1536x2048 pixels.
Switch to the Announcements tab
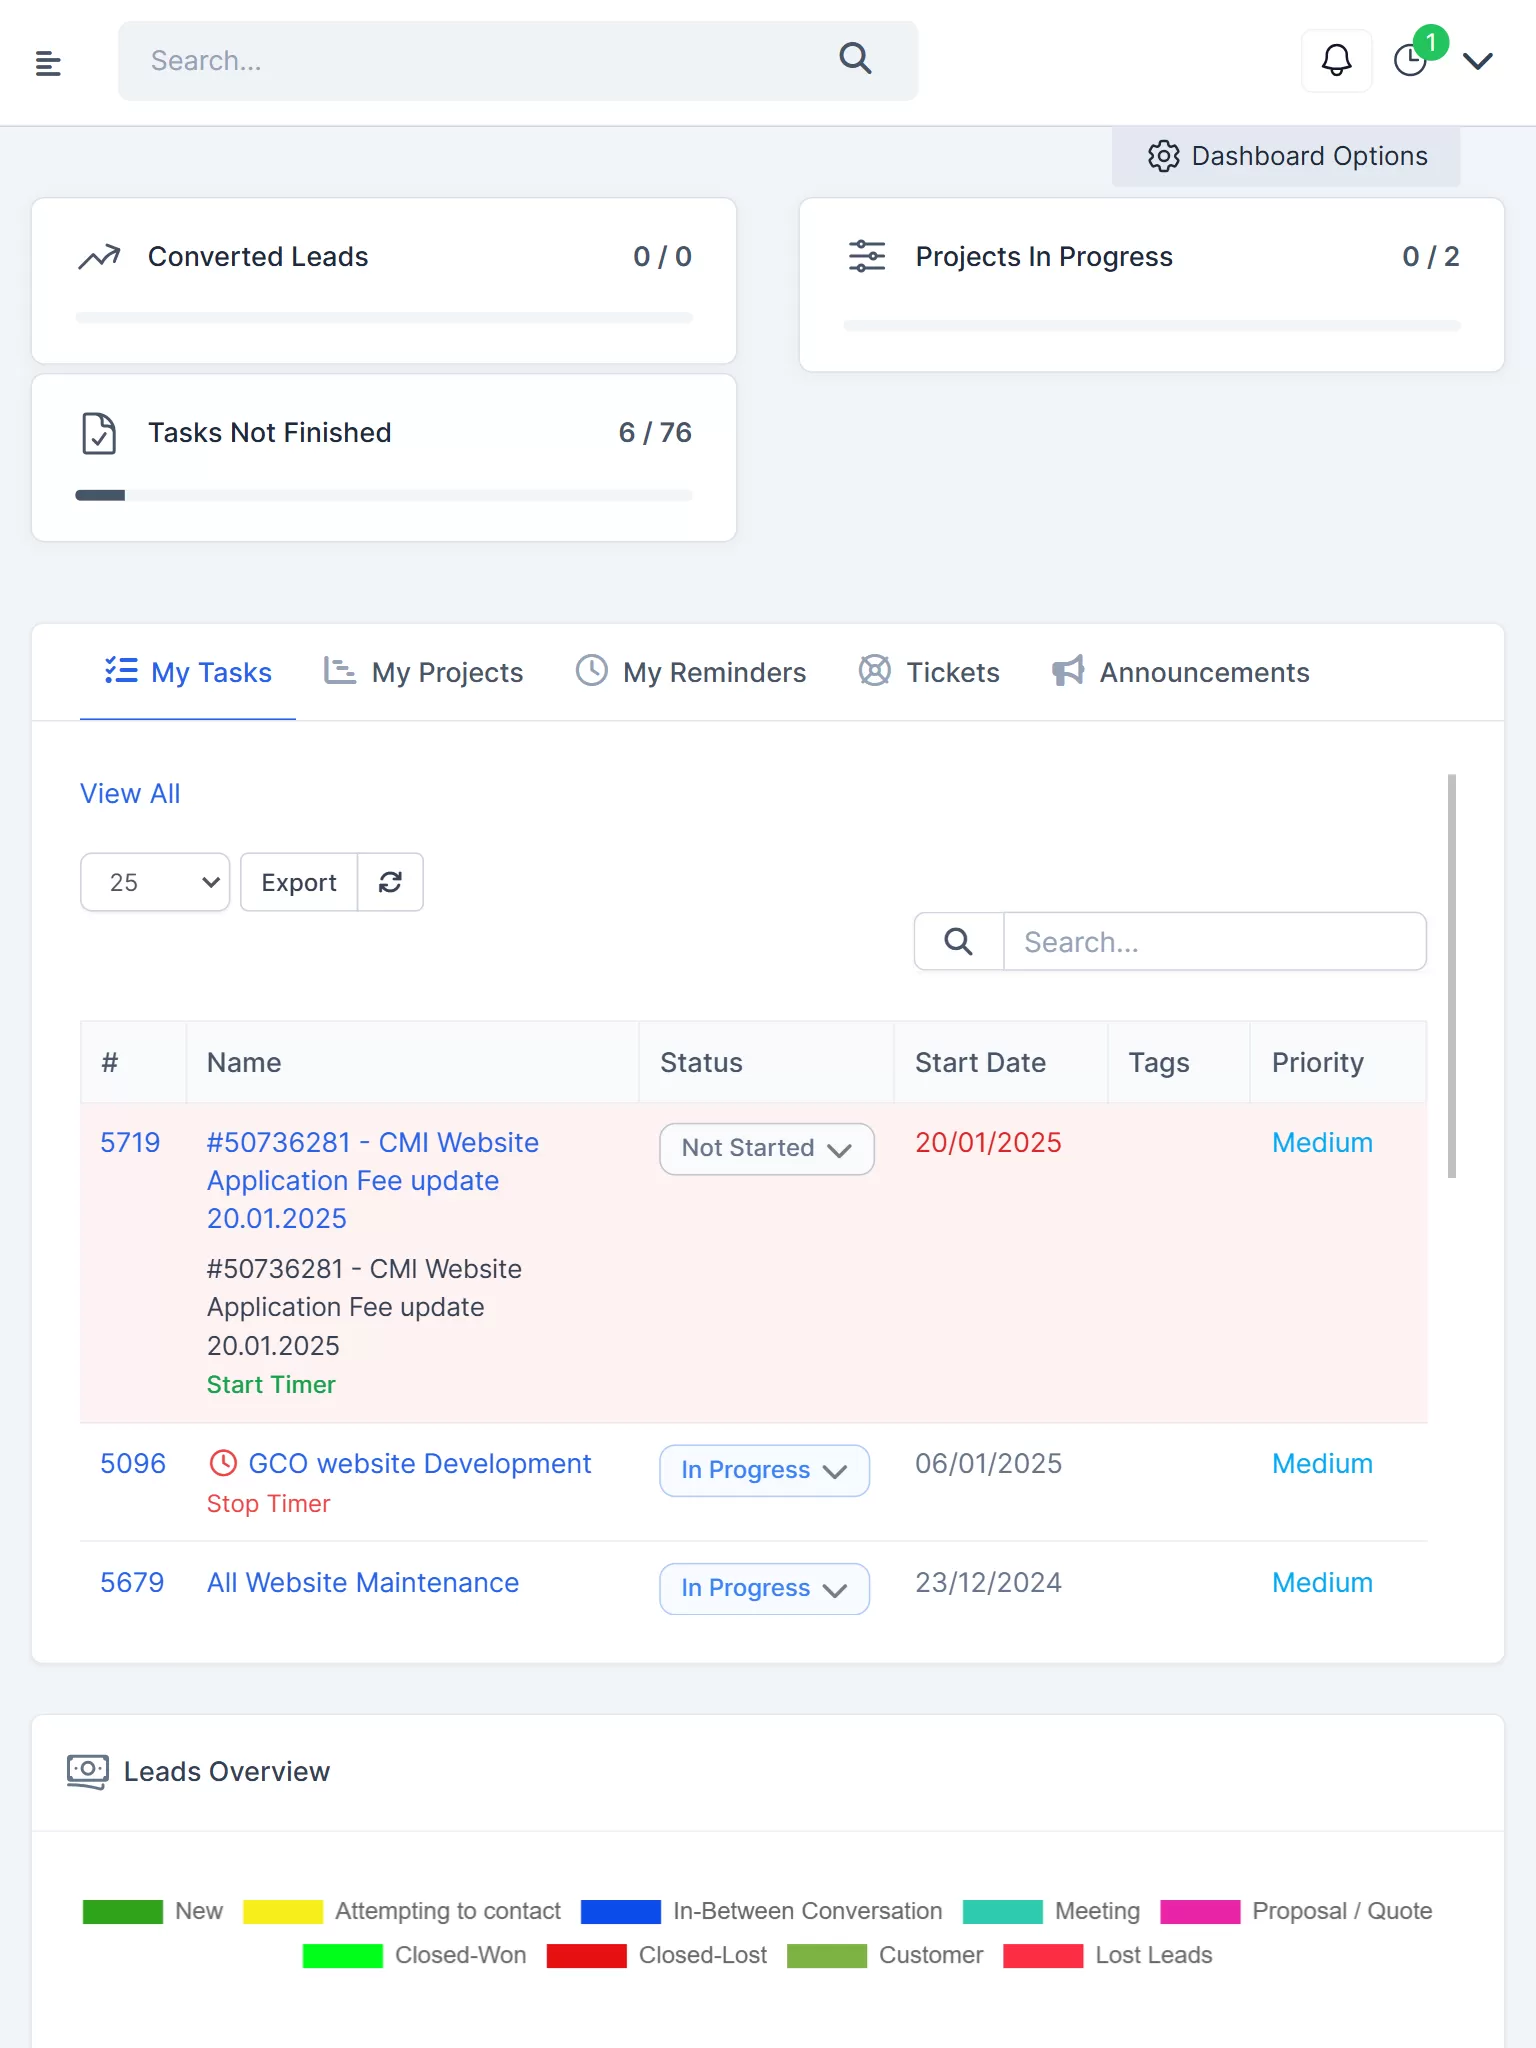pos(1180,672)
